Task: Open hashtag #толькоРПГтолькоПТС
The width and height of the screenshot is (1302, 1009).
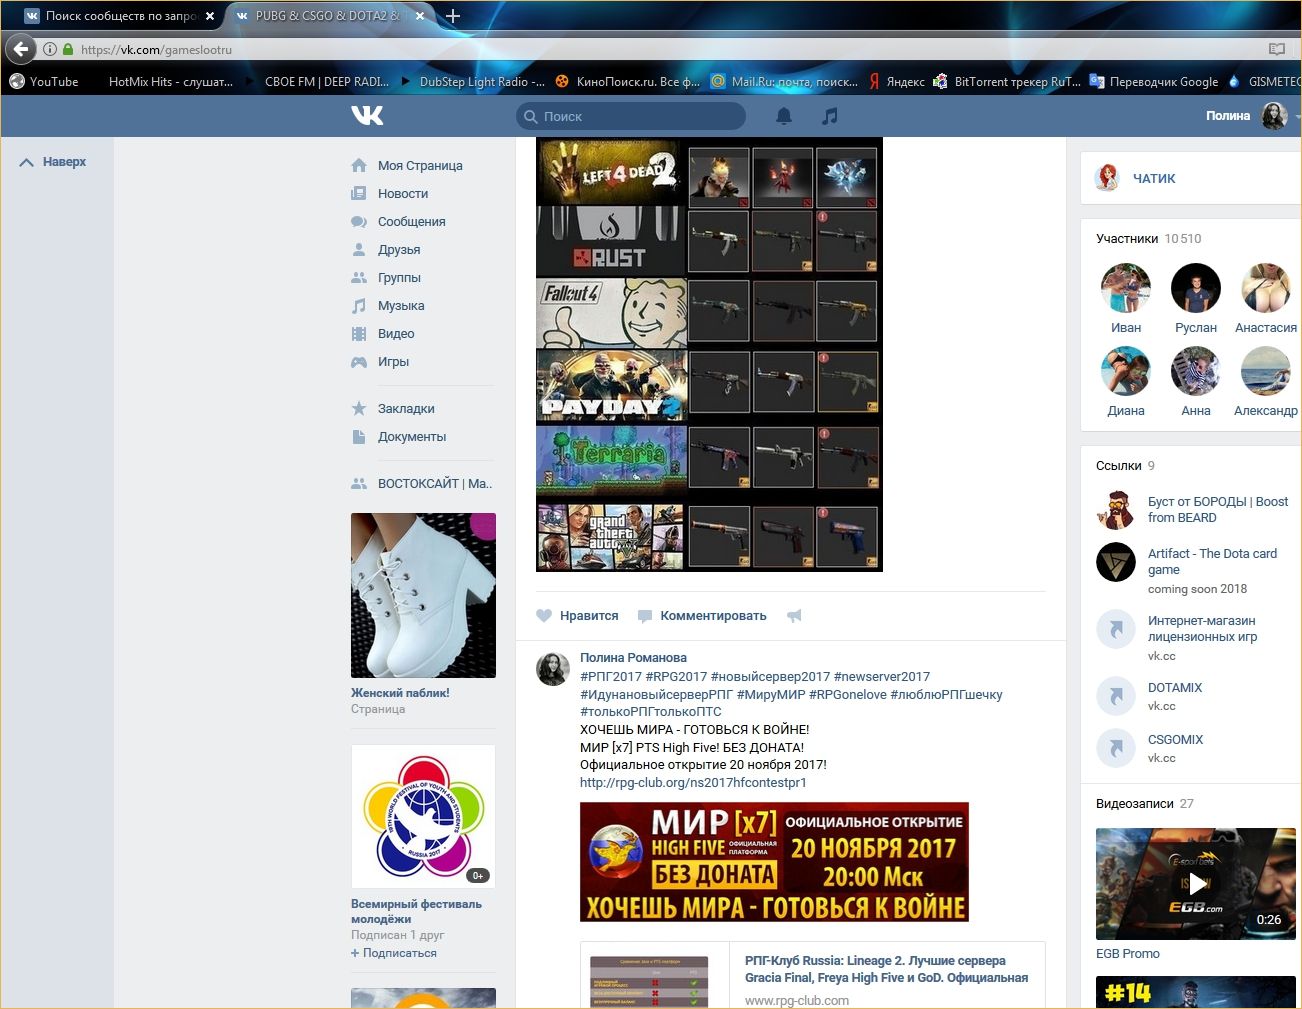Action: point(650,711)
